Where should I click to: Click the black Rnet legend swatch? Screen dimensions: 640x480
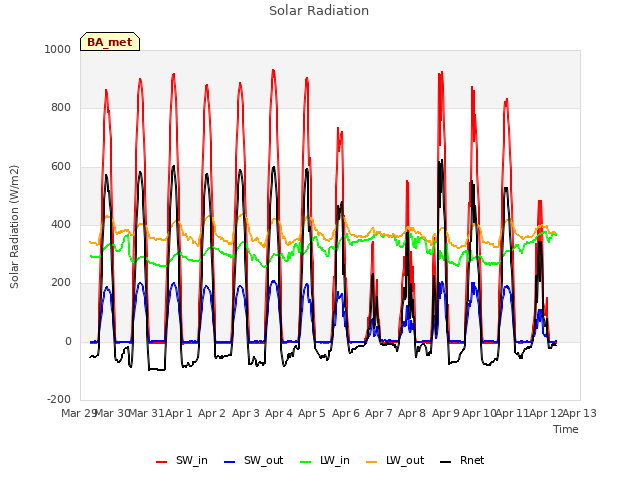pyautogui.click(x=446, y=462)
